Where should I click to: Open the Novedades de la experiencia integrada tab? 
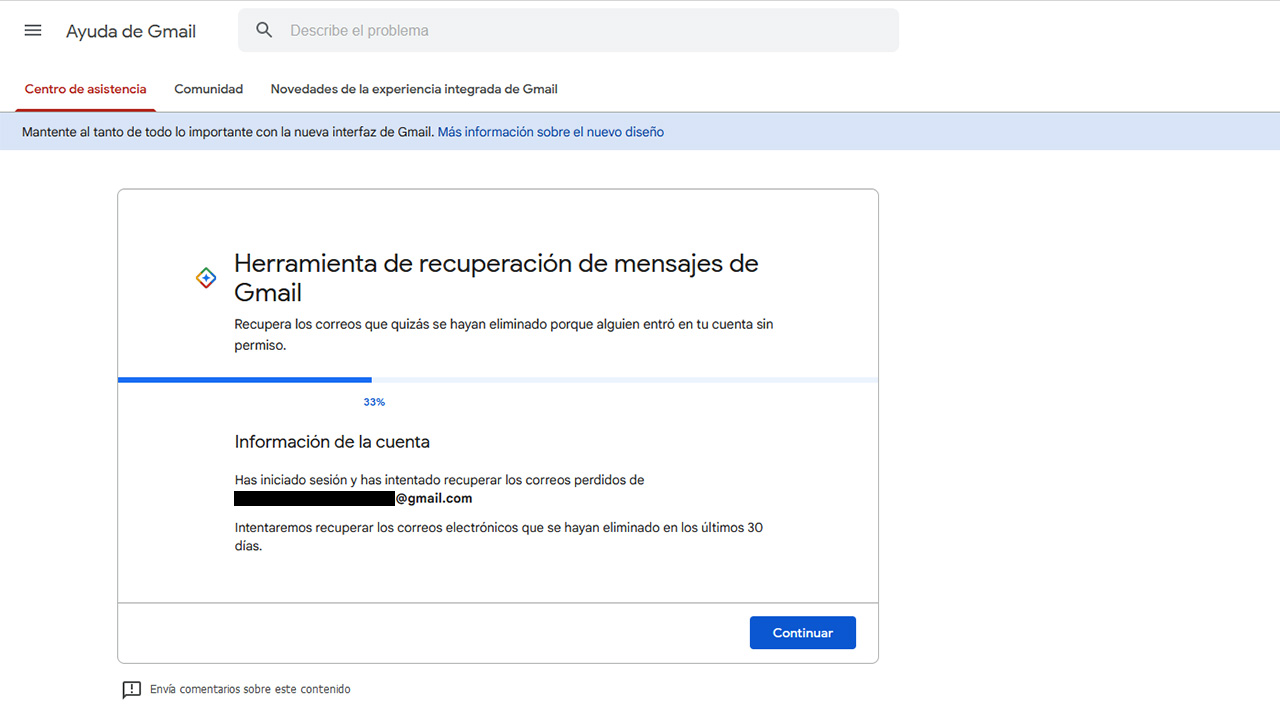413,89
